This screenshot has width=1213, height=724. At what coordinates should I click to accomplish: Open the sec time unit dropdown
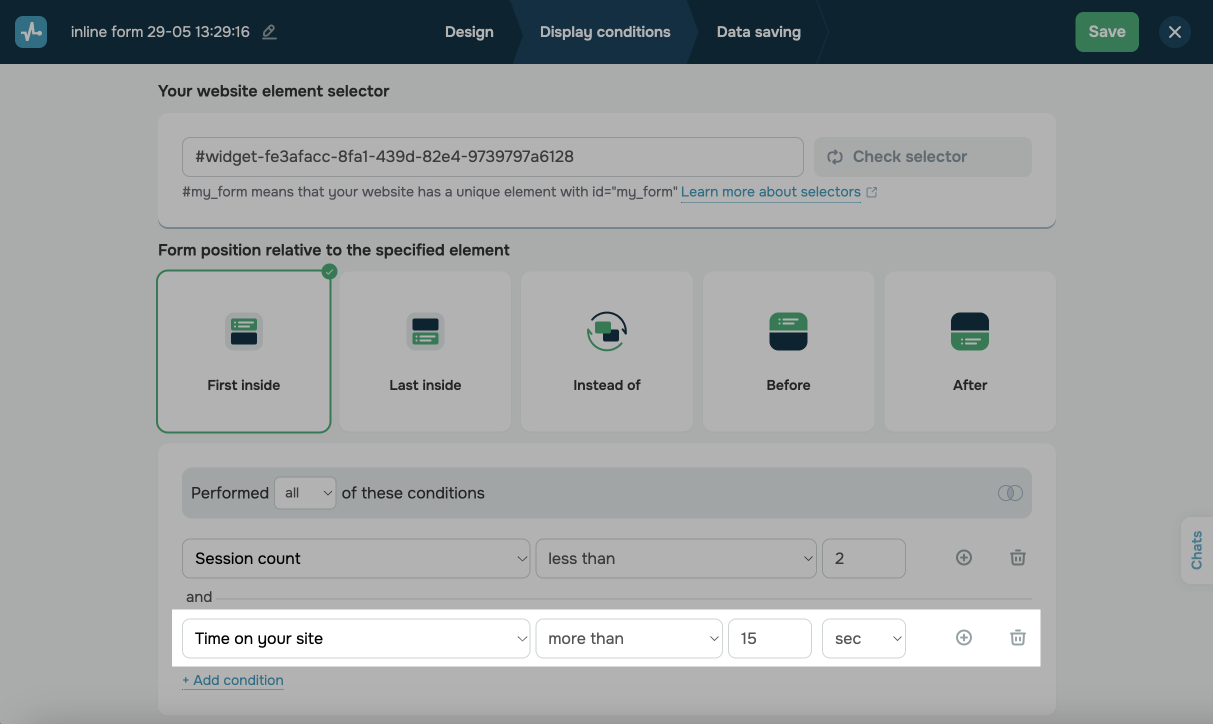coord(863,638)
